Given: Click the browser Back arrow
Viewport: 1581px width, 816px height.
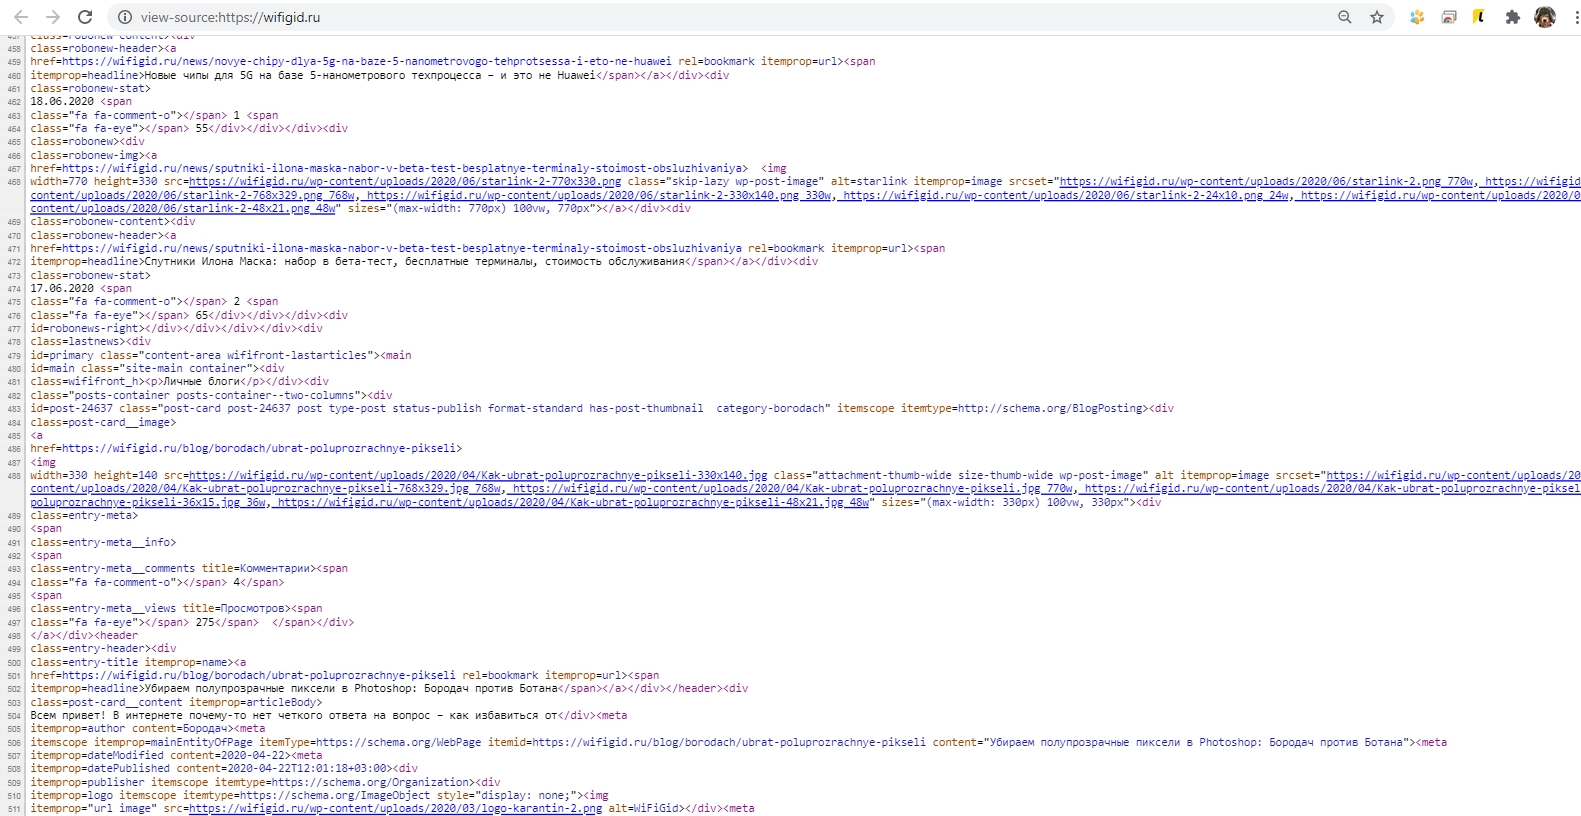Looking at the screenshot, I should coord(21,17).
